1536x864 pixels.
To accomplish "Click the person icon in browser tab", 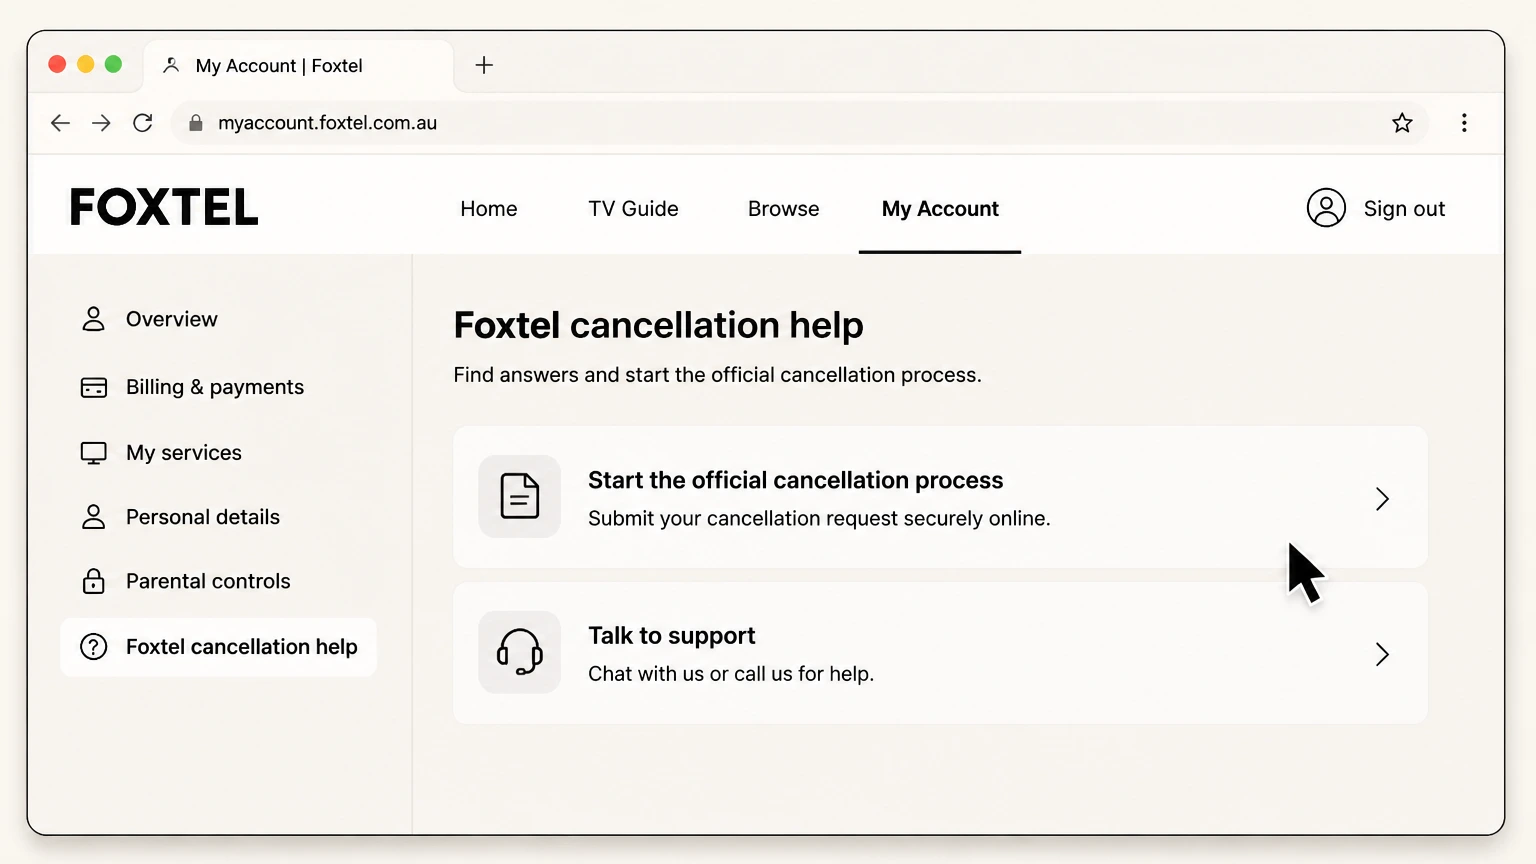I will tap(171, 65).
